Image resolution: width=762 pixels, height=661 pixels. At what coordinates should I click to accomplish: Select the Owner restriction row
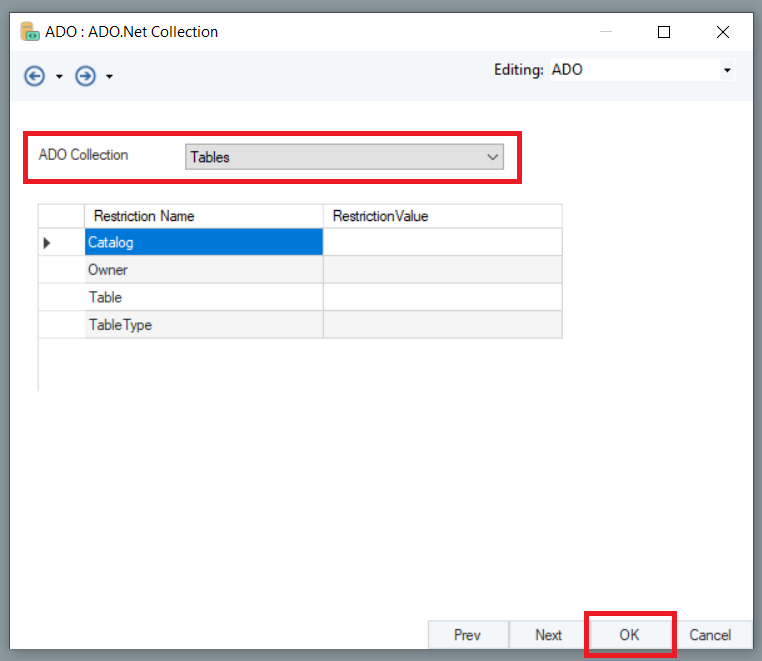coord(203,270)
